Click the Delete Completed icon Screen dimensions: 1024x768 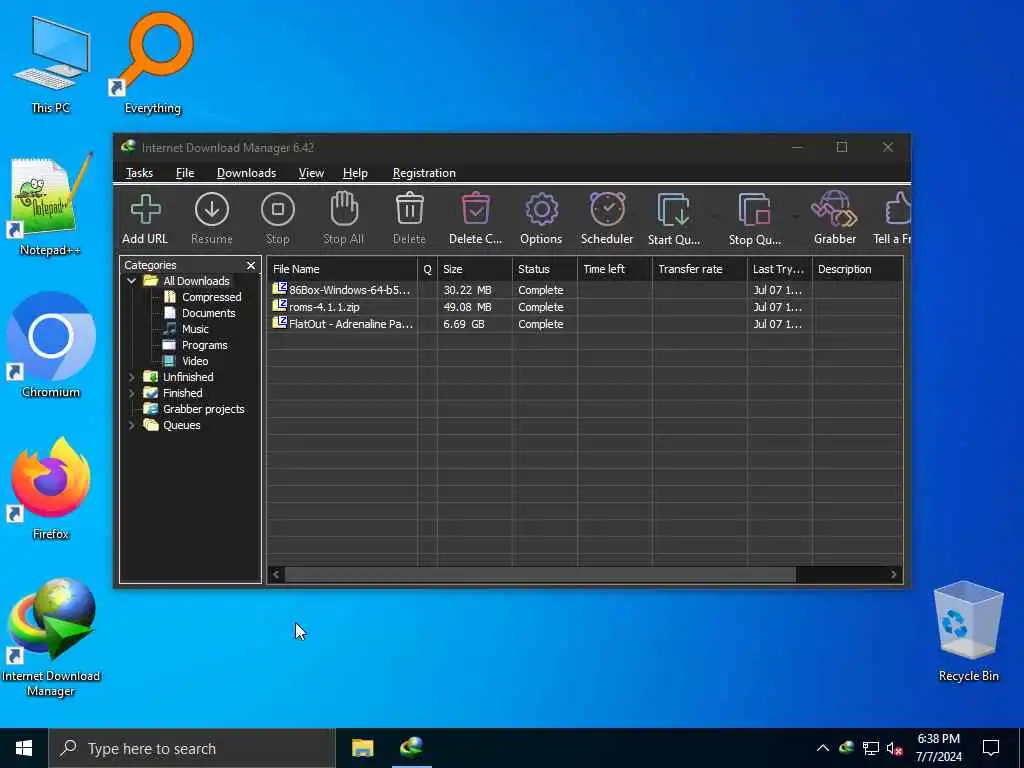(475, 209)
